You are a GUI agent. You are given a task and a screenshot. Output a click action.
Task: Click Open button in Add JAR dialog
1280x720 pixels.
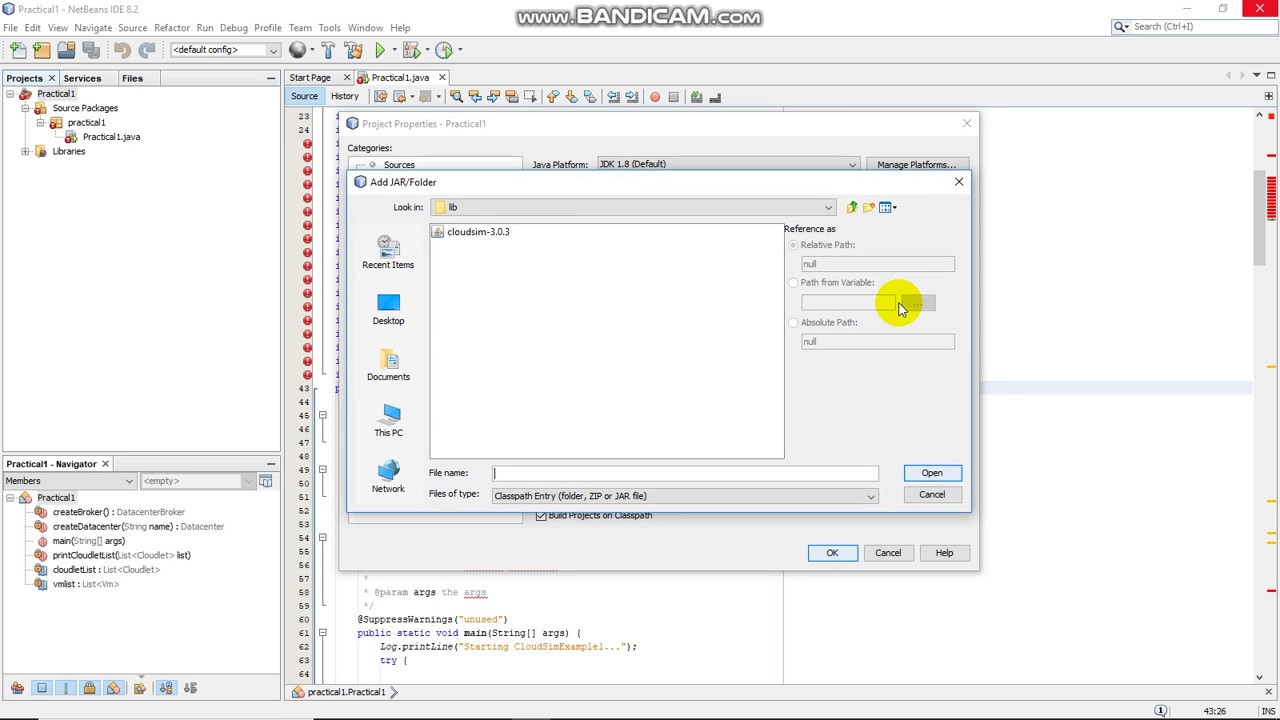[932, 473]
